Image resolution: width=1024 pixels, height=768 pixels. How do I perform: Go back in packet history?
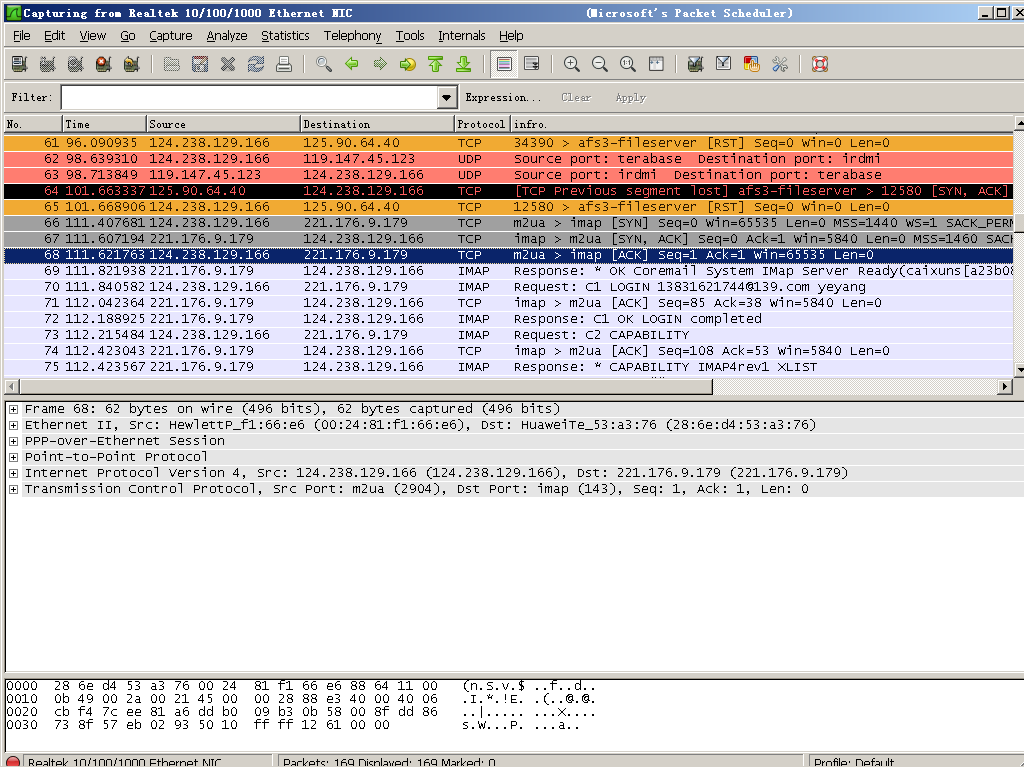pyautogui.click(x=352, y=64)
